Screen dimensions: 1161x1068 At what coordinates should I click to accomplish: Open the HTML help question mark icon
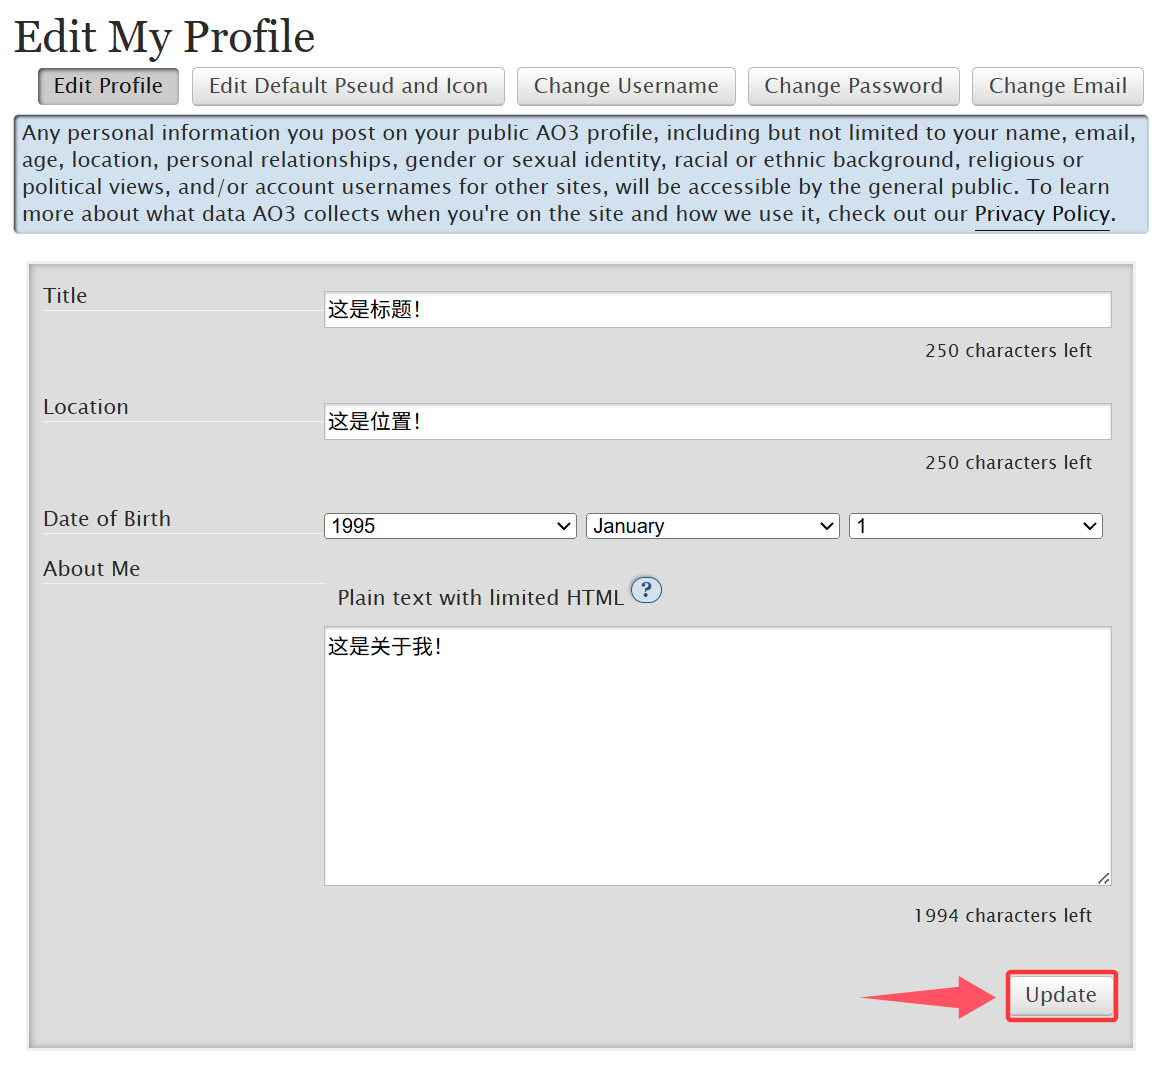click(646, 590)
